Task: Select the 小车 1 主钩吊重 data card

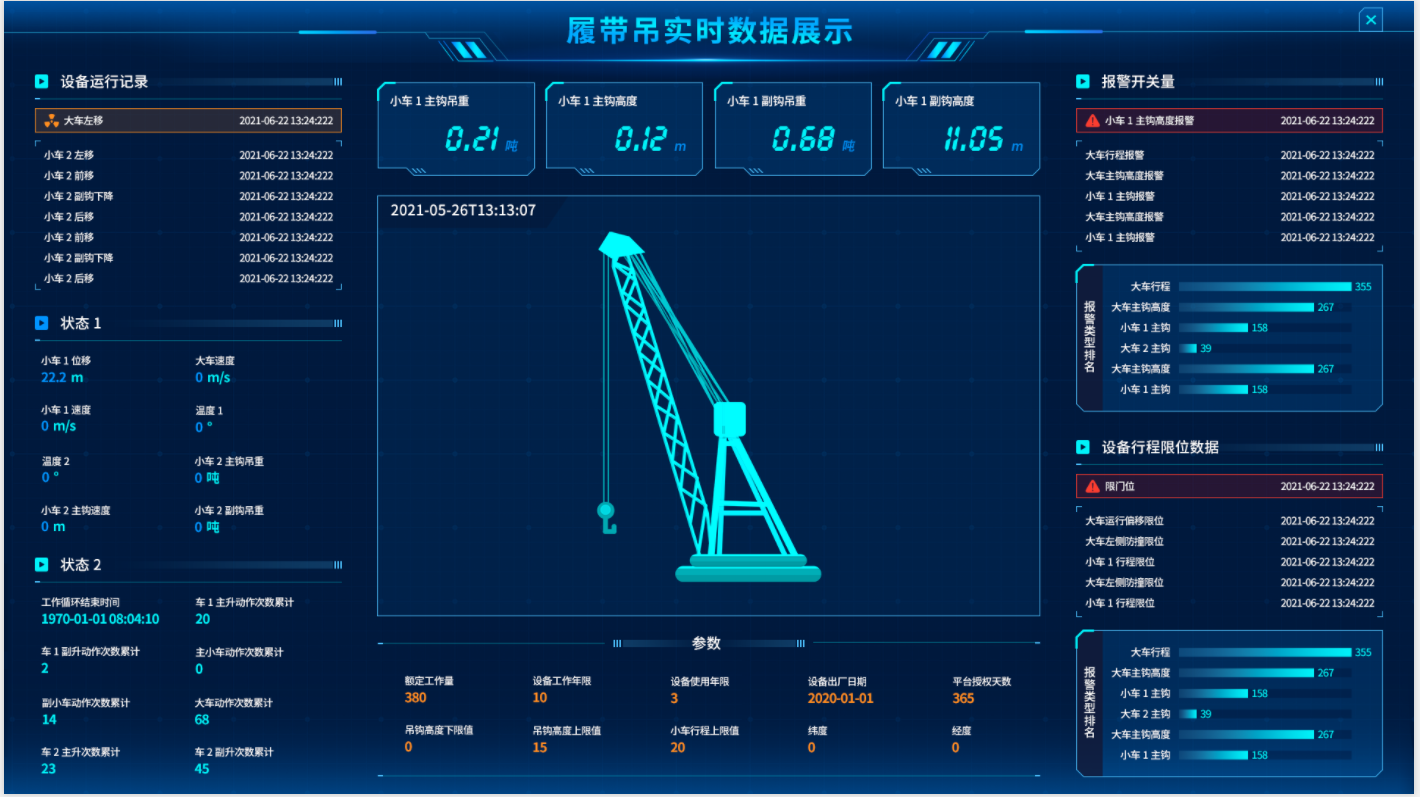Action: point(455,129)
